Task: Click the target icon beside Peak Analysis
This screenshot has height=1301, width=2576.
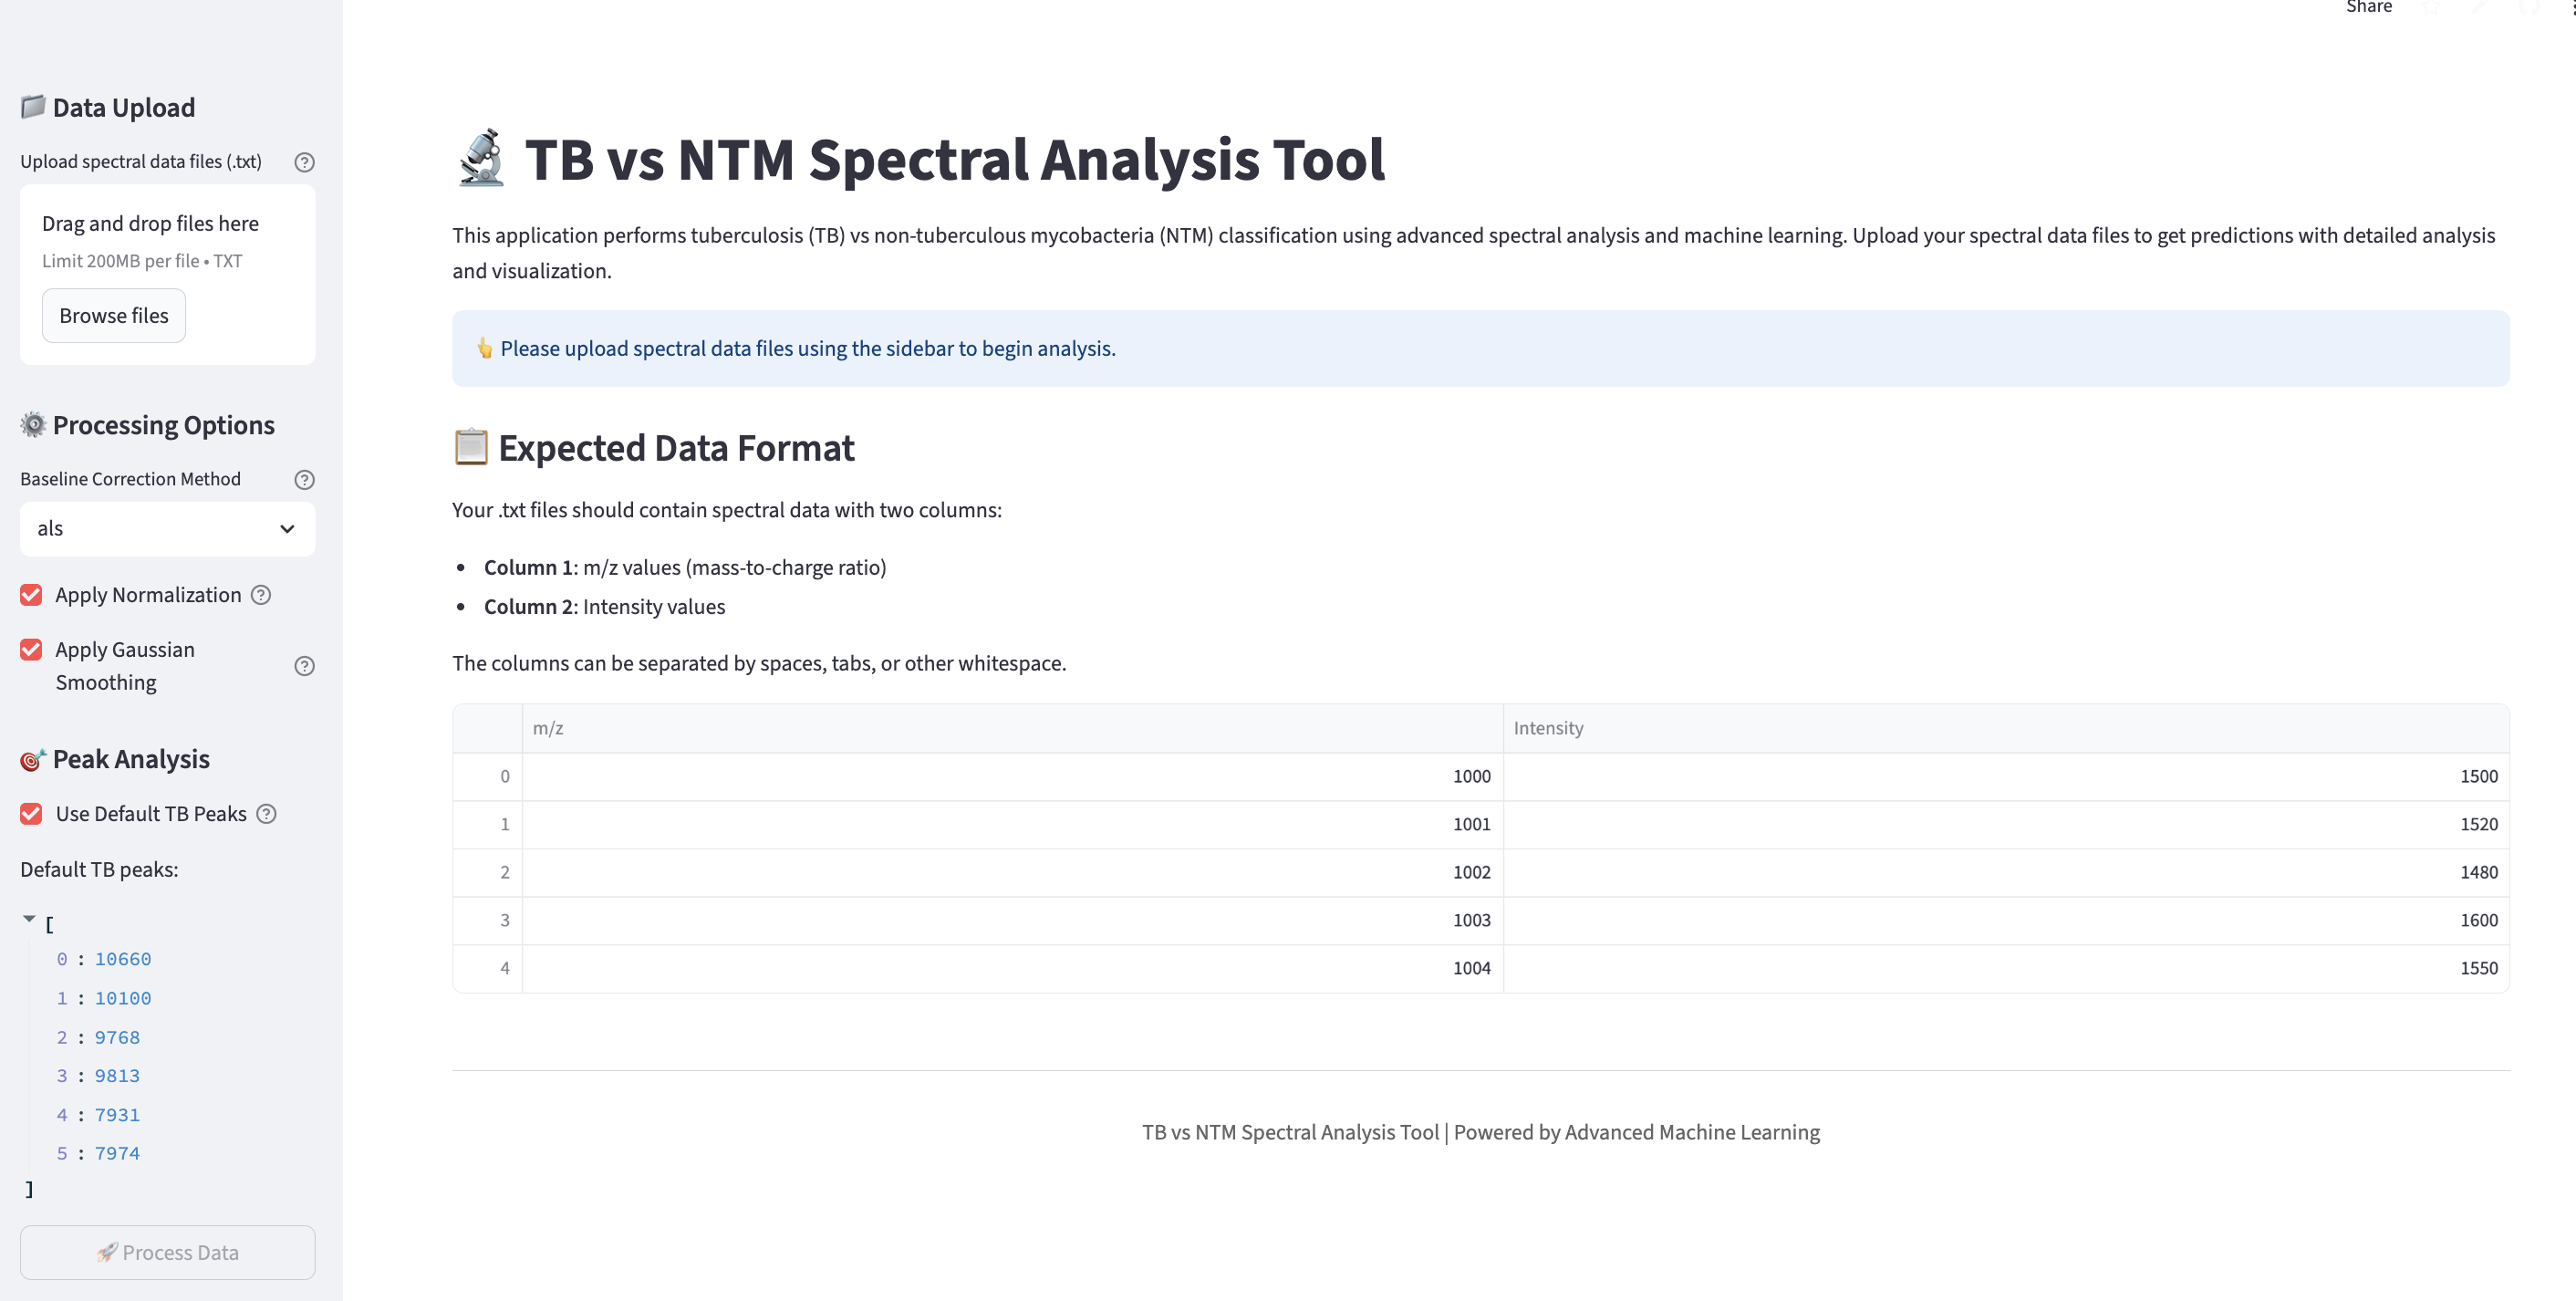Action: (x=31, y=758)
